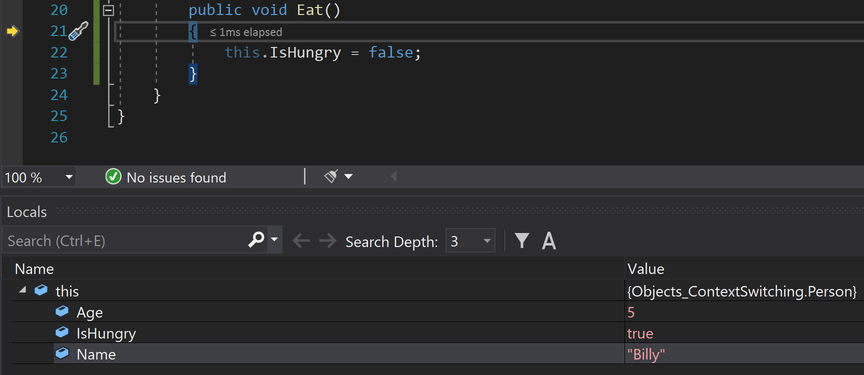Viewport: 864px width, 375px height.
Task: Click the 'false' keyword on line 22
Action: 391,53
